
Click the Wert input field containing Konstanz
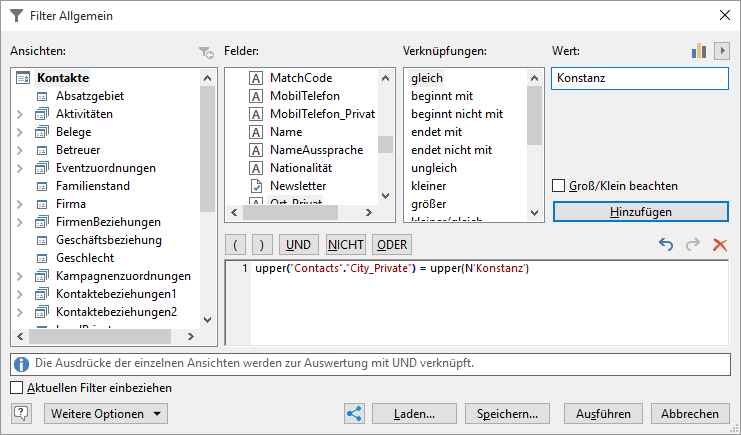click(640, 78)
